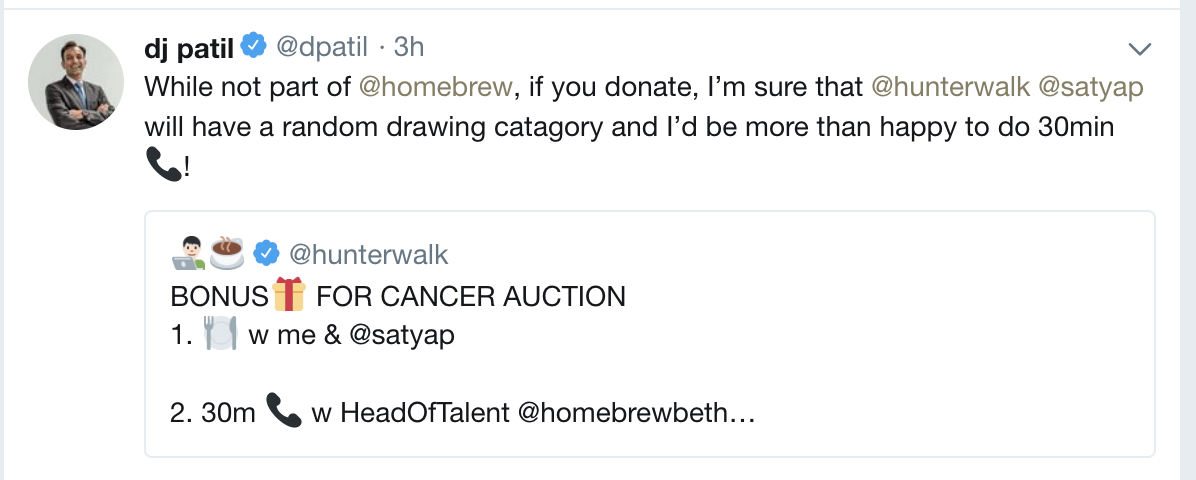This screenshot has width=1196, height=480.
Task: Click the 3h tweet timestamp
Action: [410, 47]
